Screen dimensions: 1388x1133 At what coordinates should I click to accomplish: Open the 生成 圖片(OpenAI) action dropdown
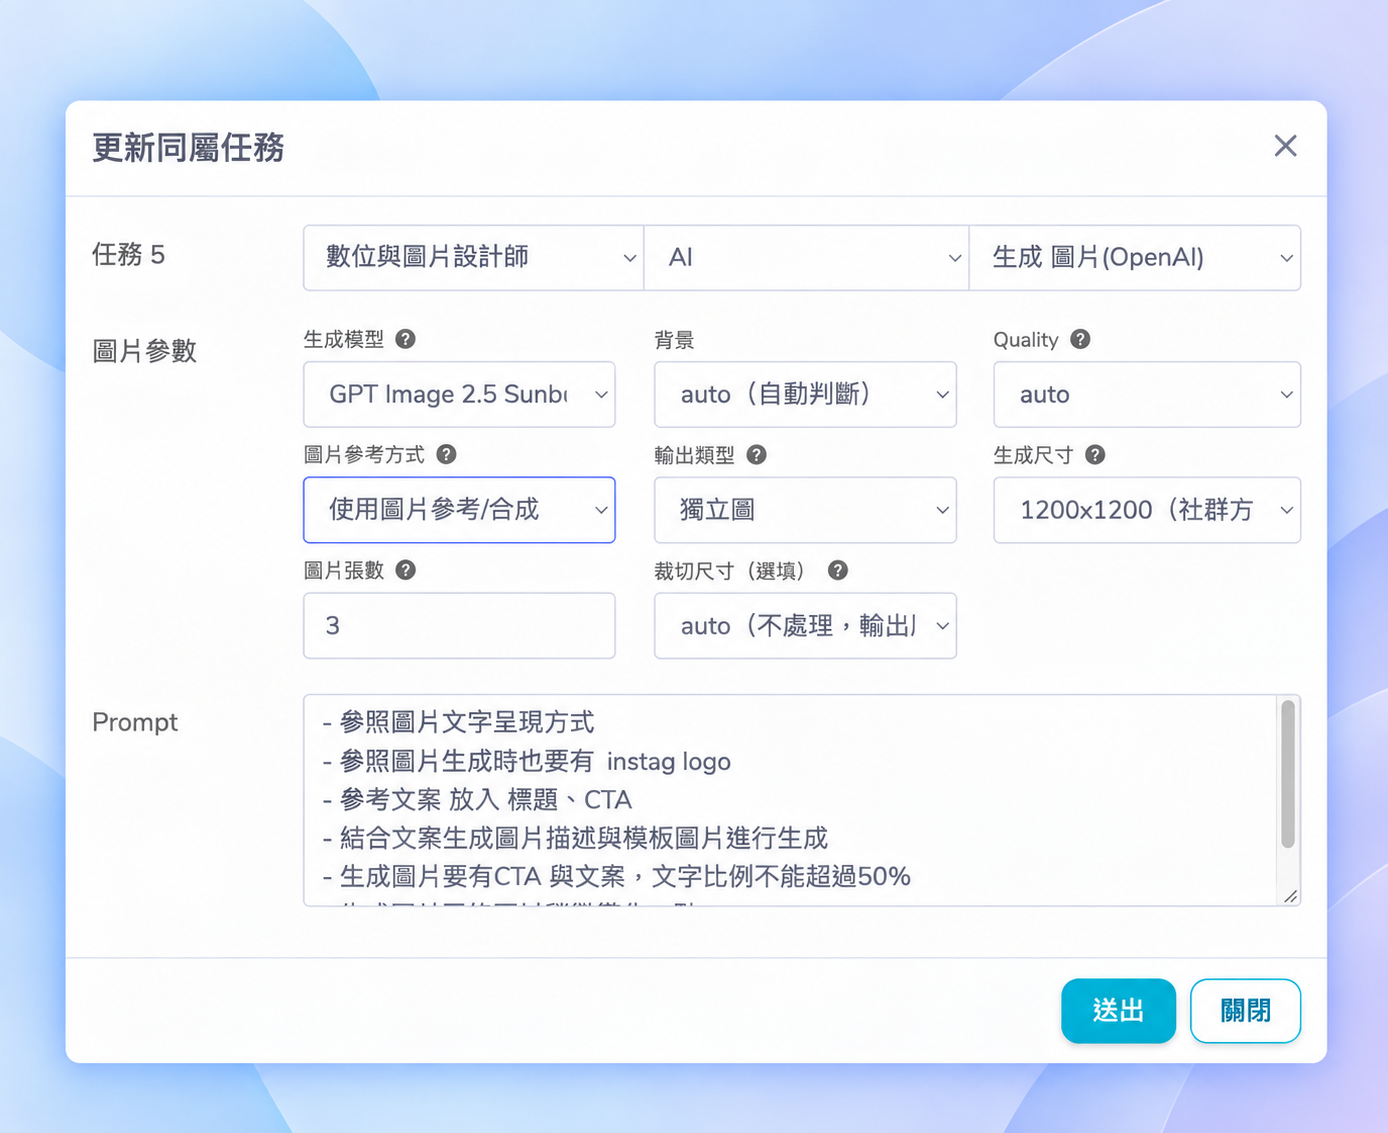pyautogui.click(x=1135, y=258)
